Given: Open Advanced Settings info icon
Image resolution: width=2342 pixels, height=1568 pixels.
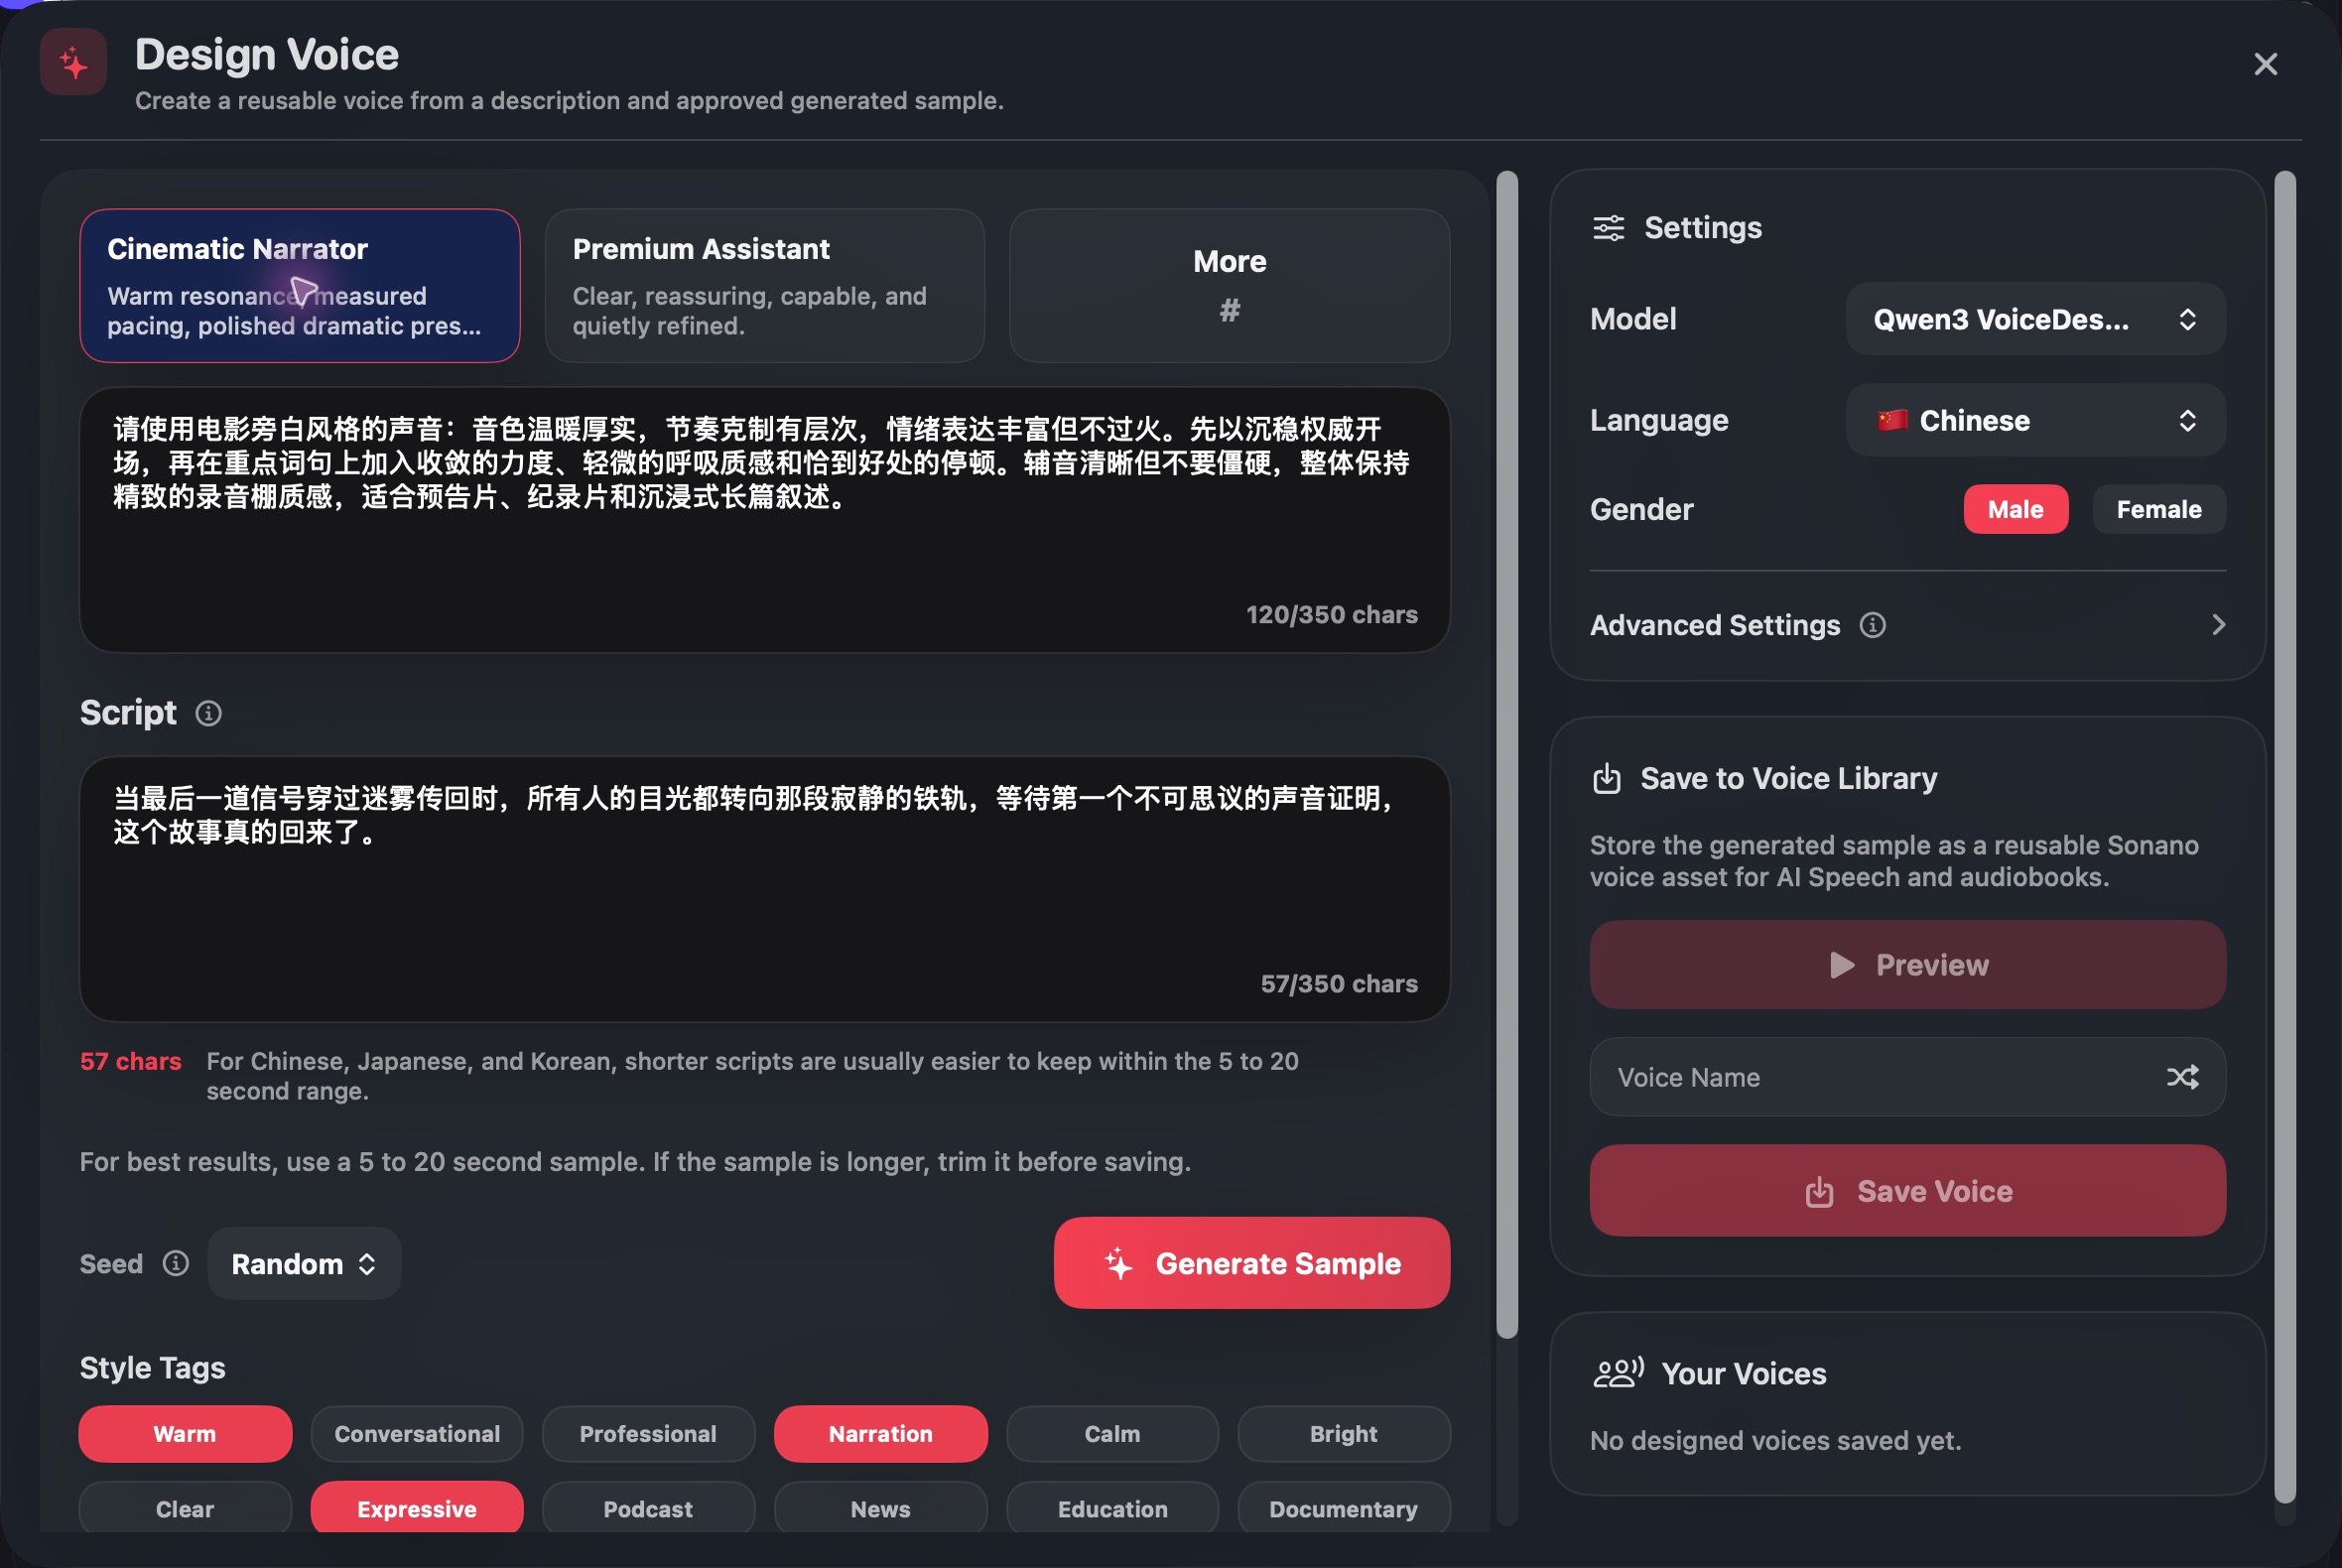Looking at the screenshot, I should (1872, 625).
